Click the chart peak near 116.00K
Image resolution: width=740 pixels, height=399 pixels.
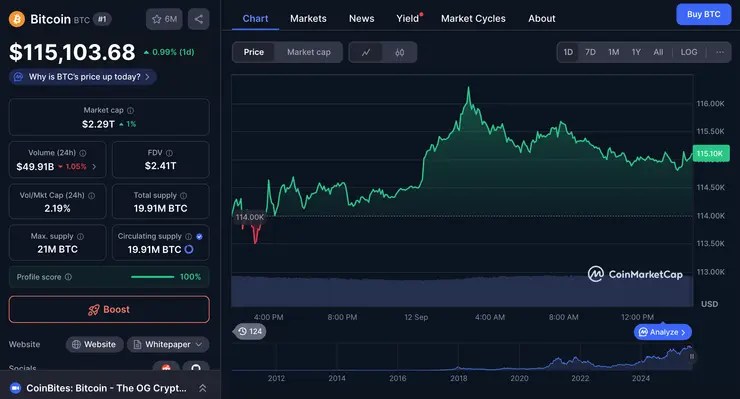click(468, 89)
